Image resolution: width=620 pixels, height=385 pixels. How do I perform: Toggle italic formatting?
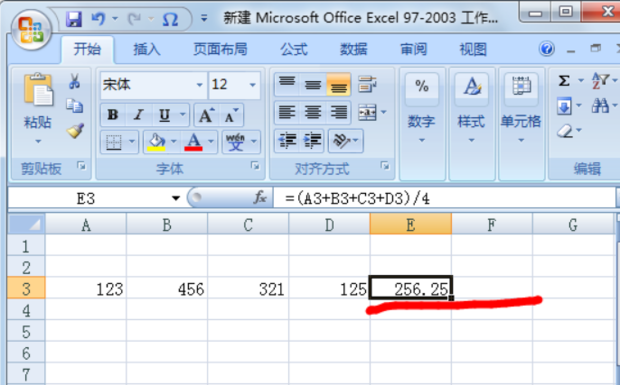click(138, 115)
